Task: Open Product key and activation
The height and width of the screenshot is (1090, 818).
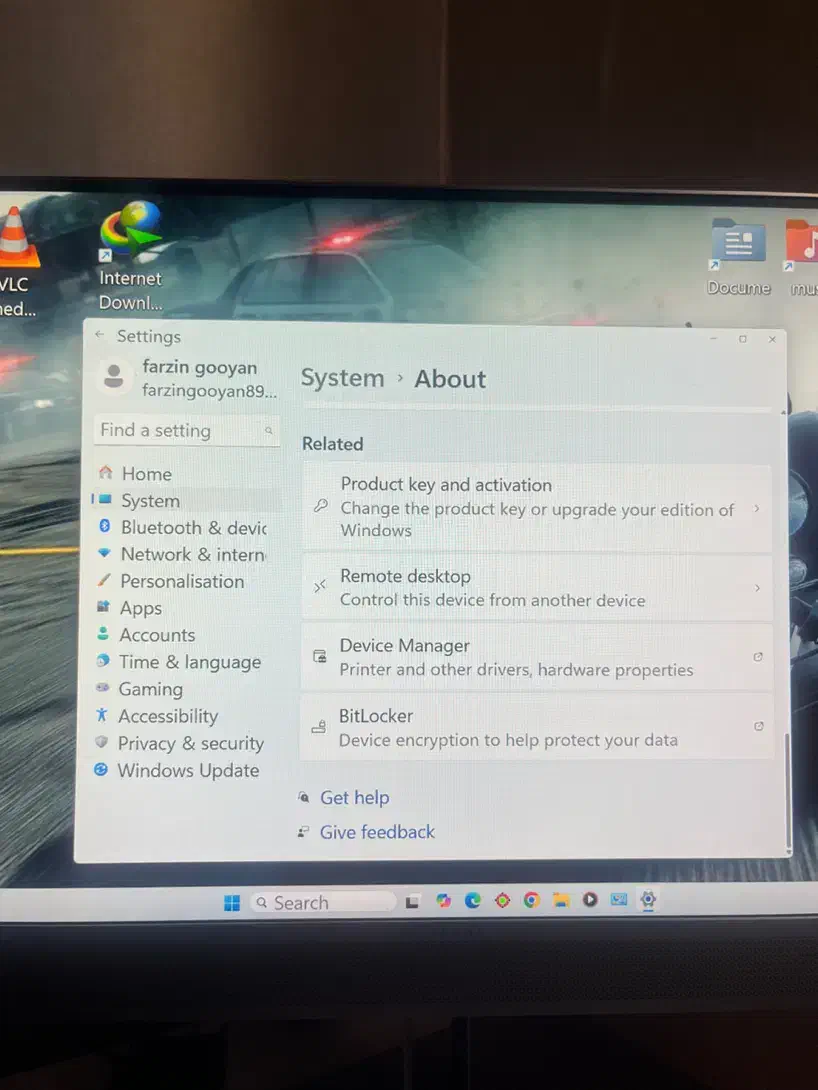Action: click(536, 507)
